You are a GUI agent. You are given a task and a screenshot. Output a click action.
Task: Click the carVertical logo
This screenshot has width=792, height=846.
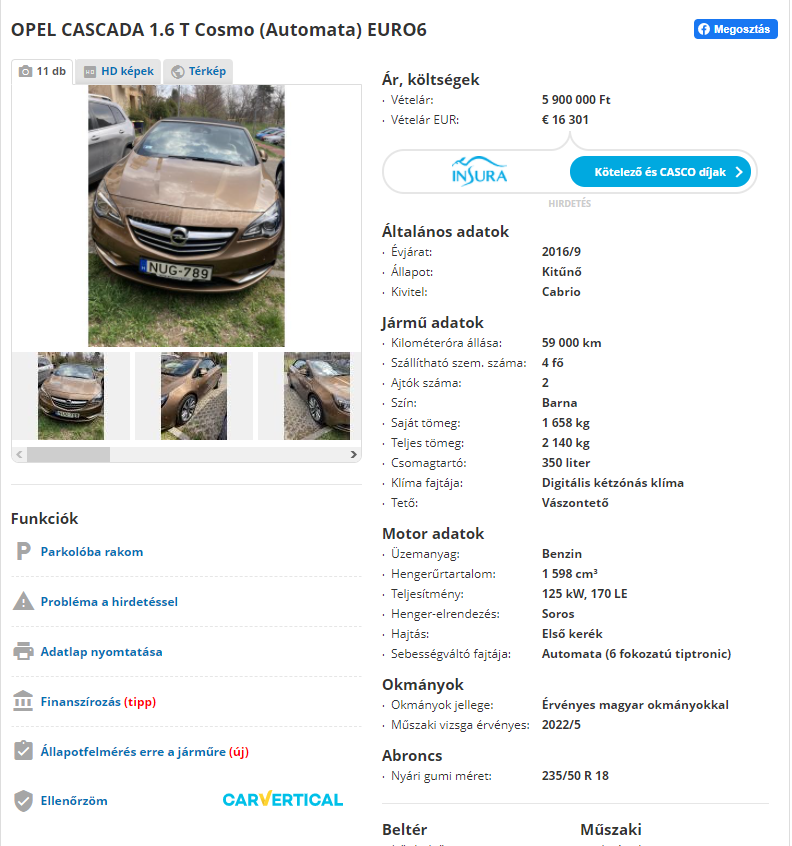[x=283, y=800]
